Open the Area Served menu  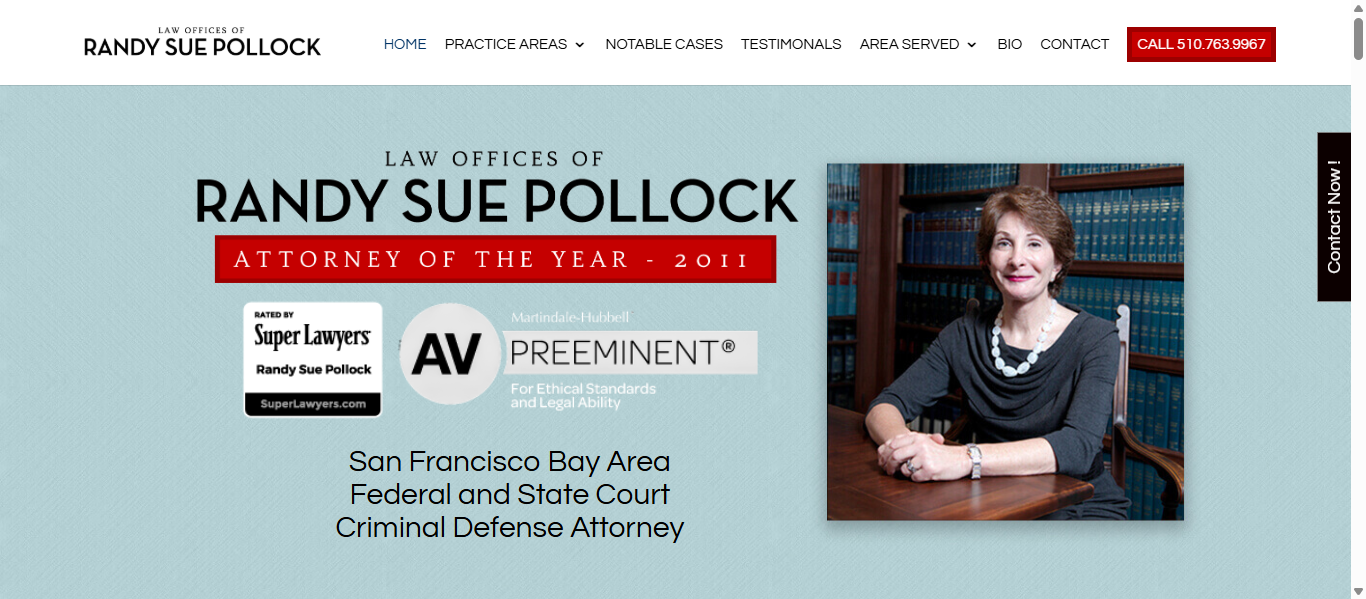click(x=909, y=44)
